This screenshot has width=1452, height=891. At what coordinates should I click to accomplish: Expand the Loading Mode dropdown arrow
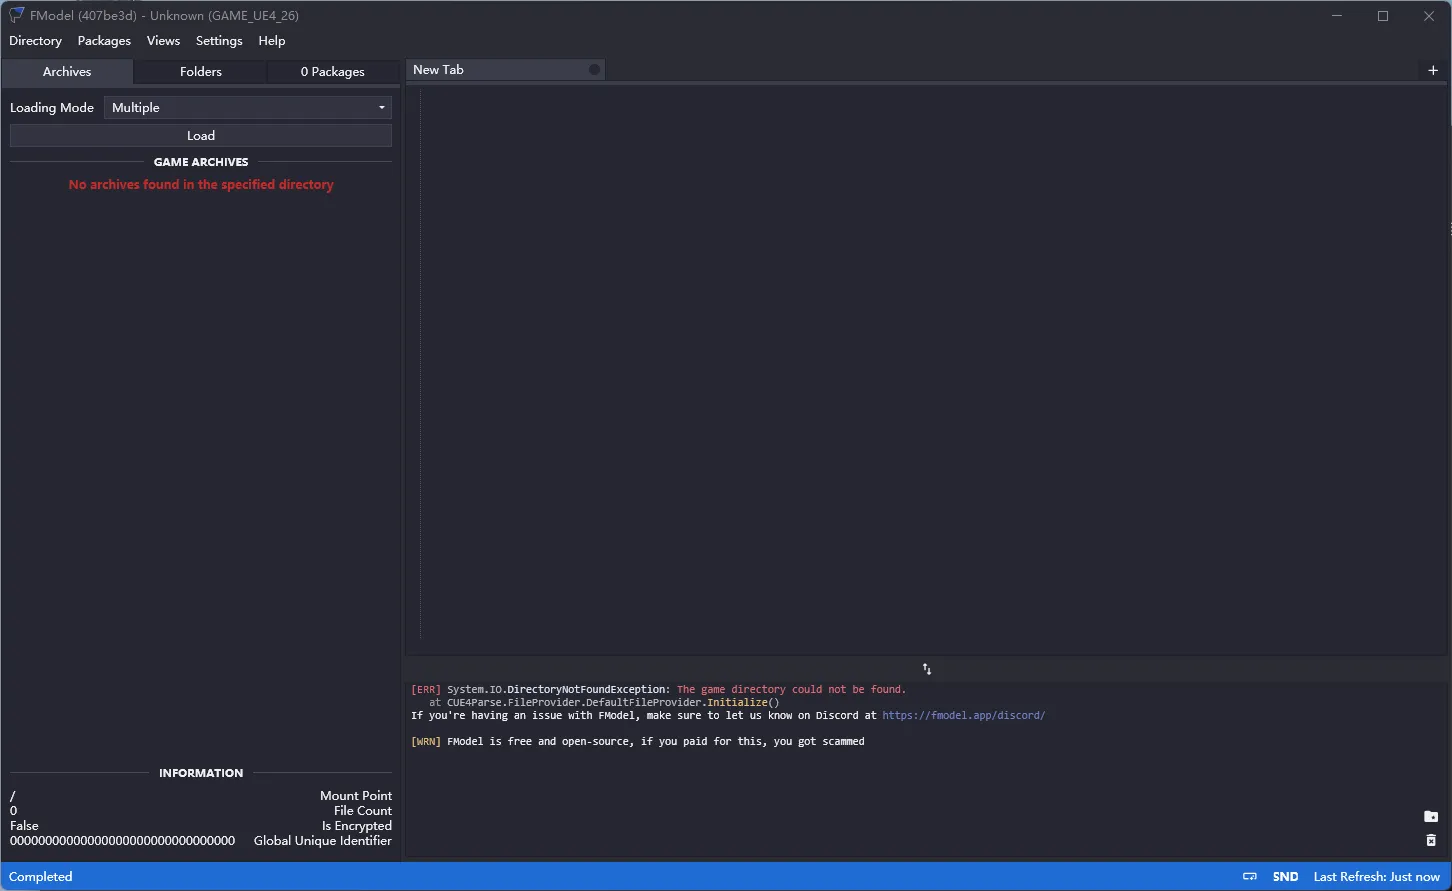(x=381, y=108)
